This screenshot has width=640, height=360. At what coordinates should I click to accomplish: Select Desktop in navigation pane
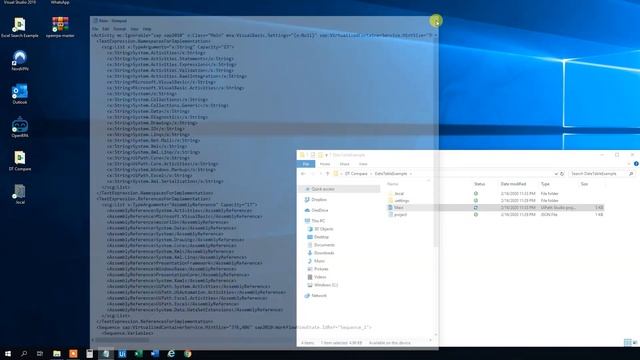tap(321, 237)
